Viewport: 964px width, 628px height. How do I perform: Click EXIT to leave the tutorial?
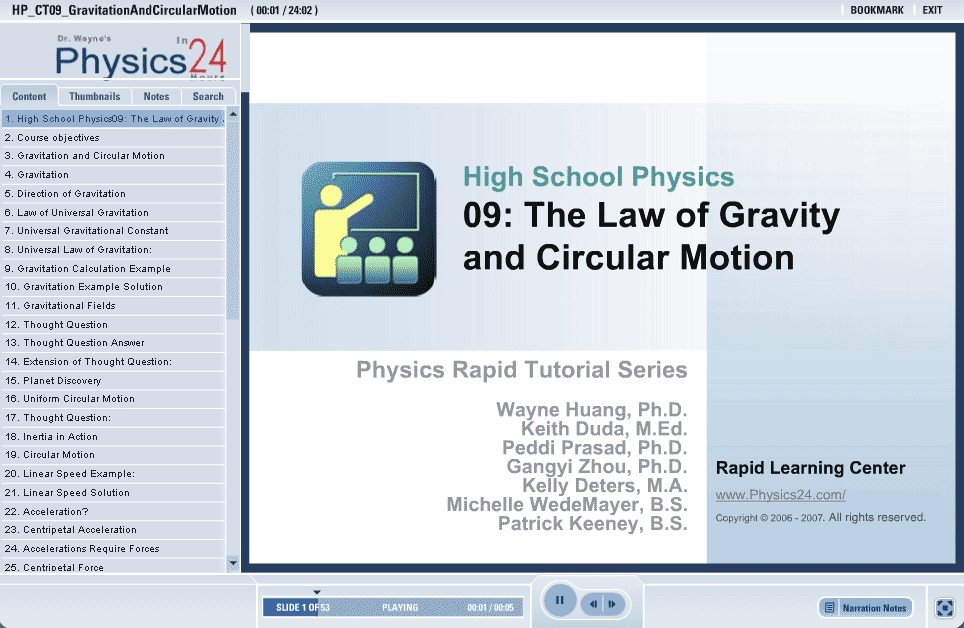(932, 10)
